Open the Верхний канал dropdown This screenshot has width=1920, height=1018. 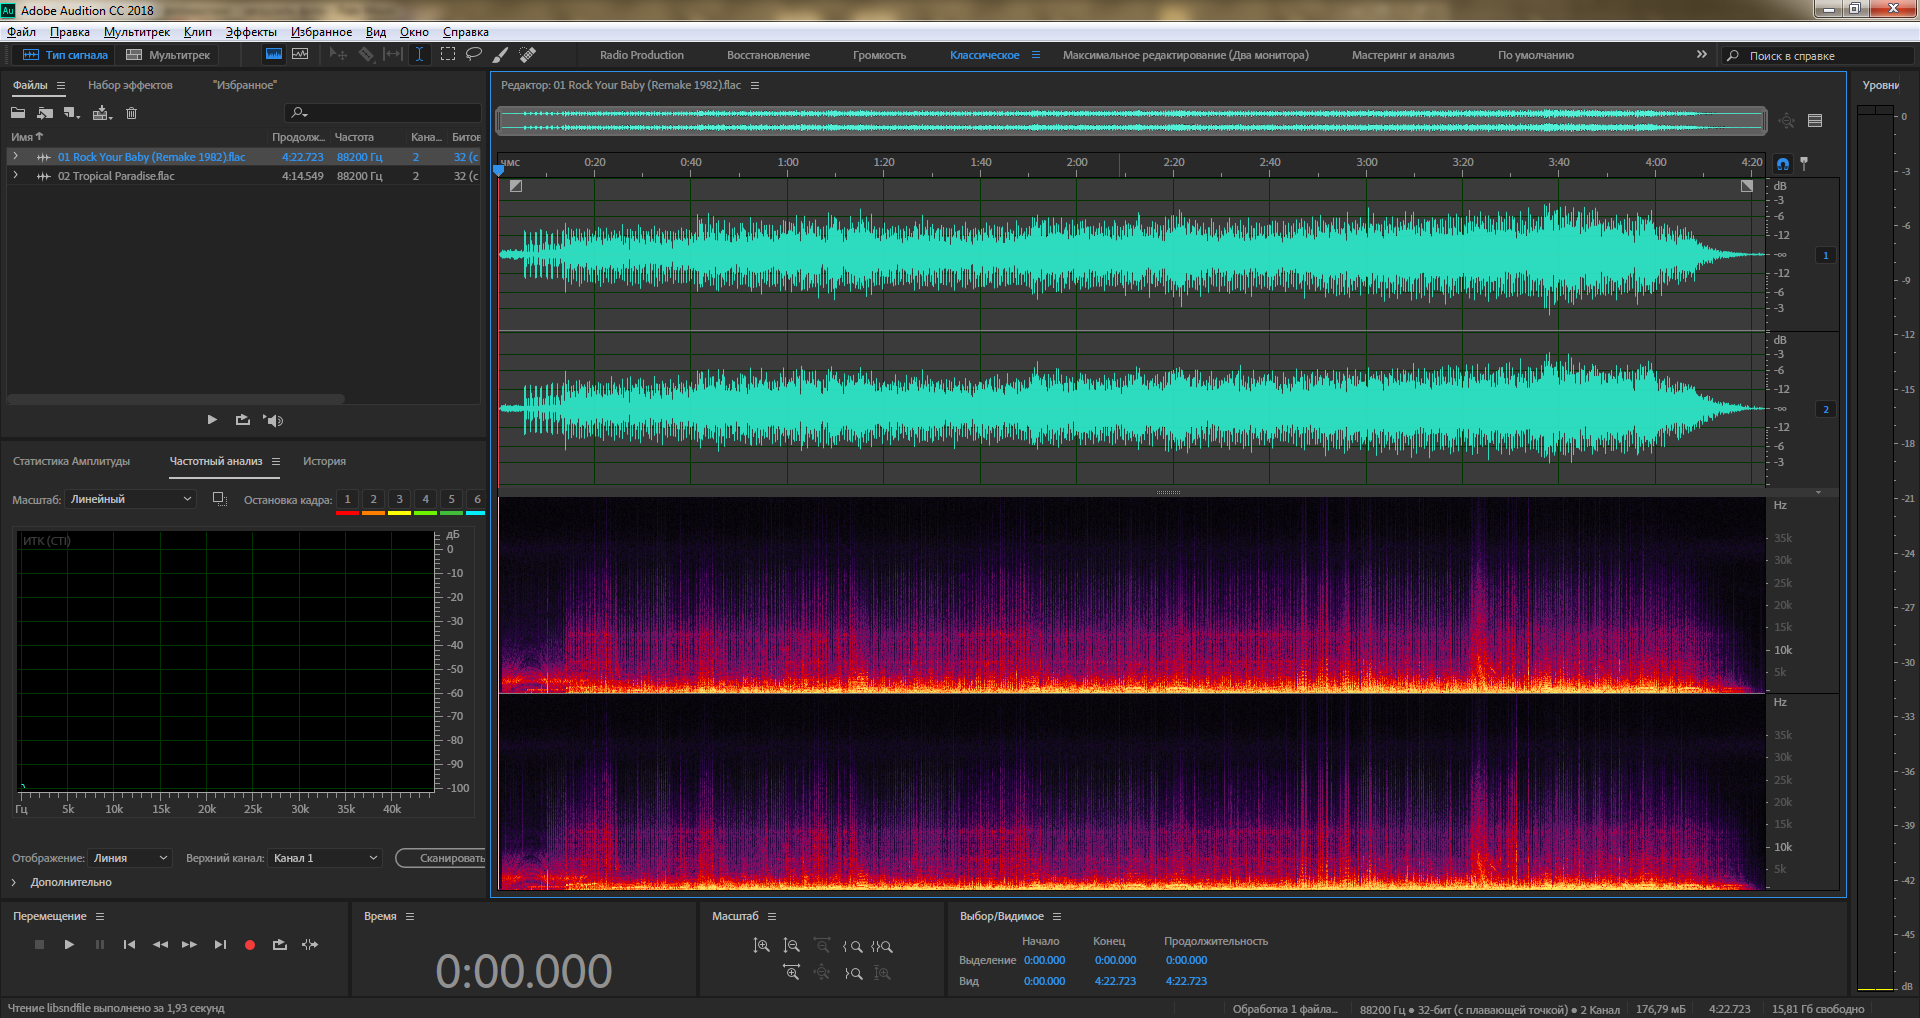click(325, 858)
